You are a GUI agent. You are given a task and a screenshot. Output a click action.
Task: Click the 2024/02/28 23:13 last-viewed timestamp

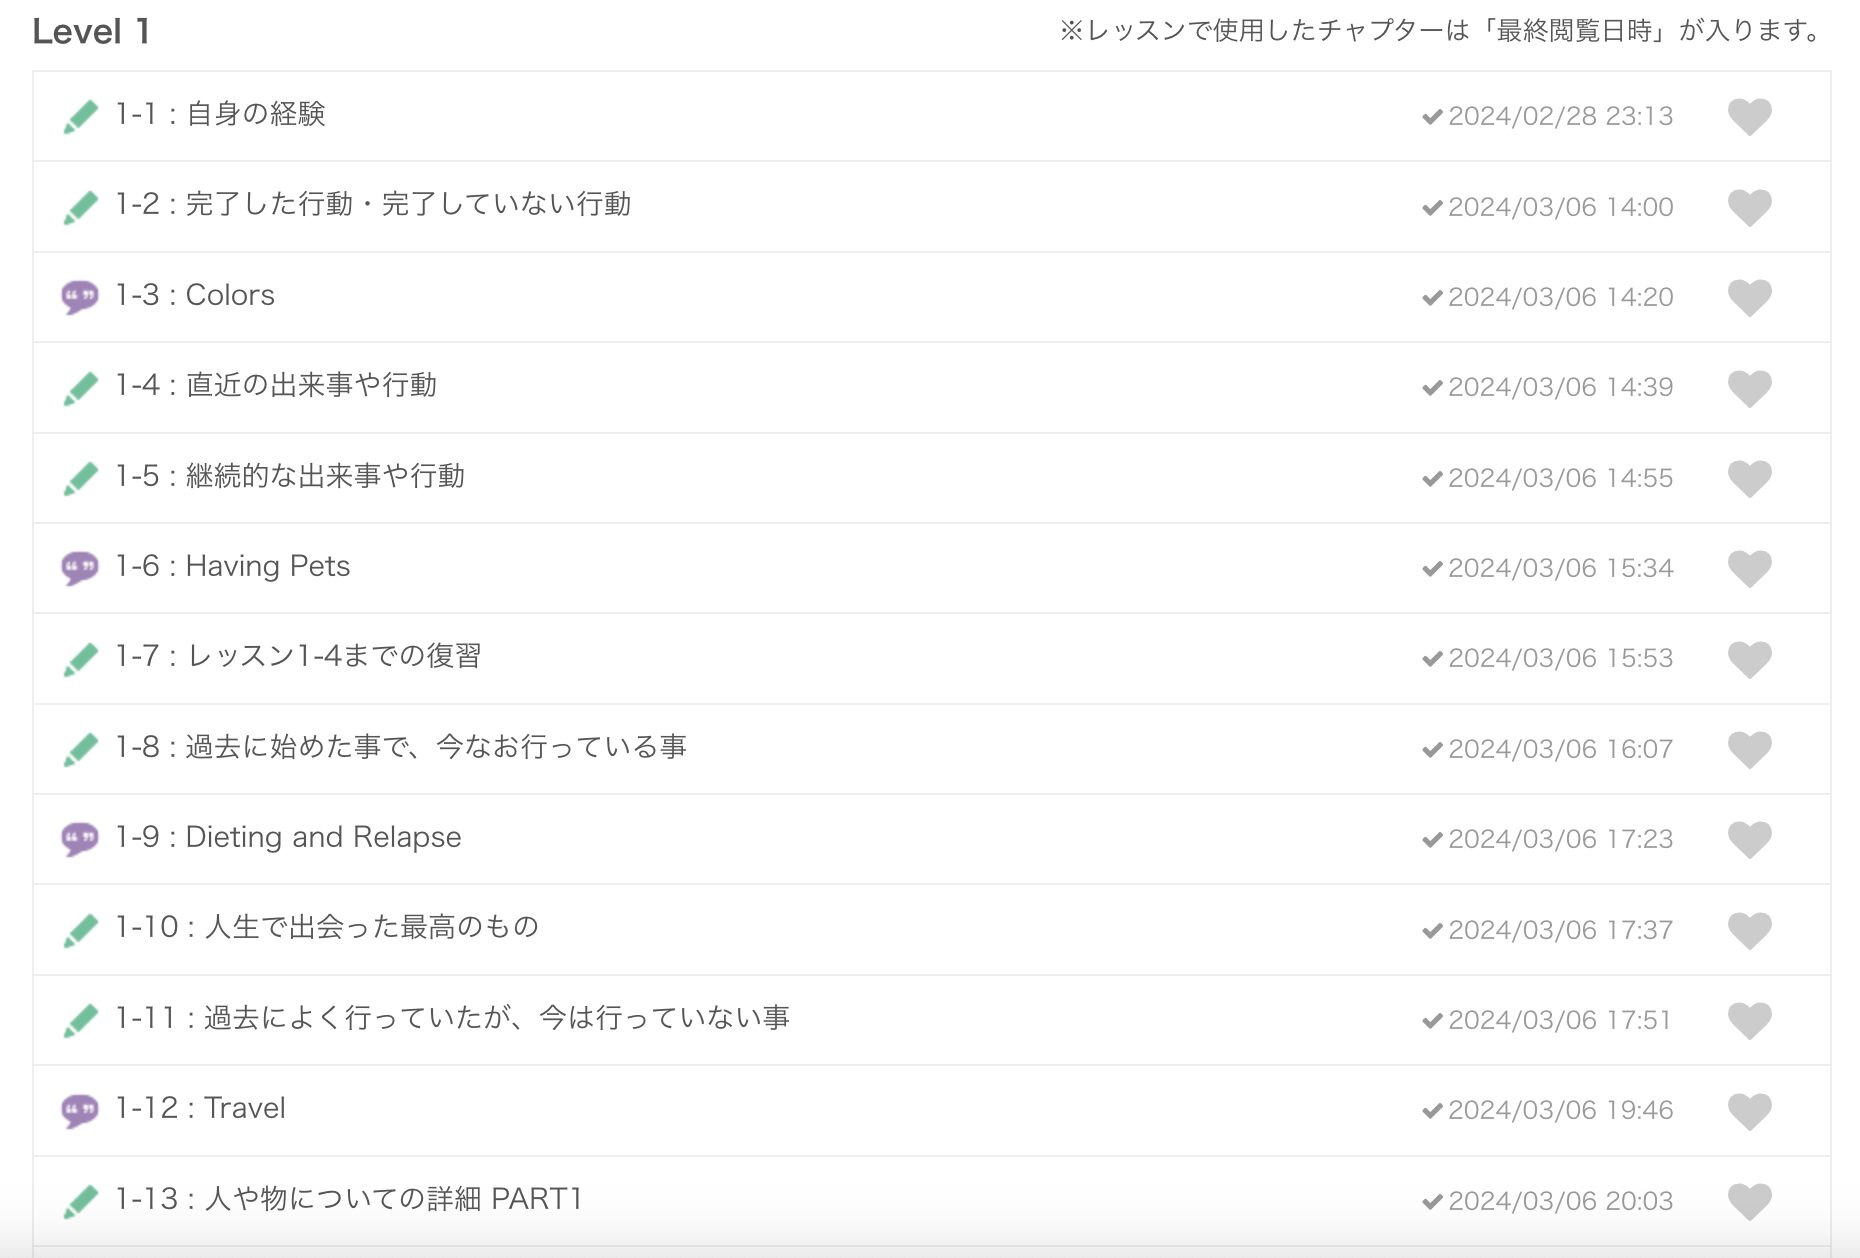point(1560,117)
